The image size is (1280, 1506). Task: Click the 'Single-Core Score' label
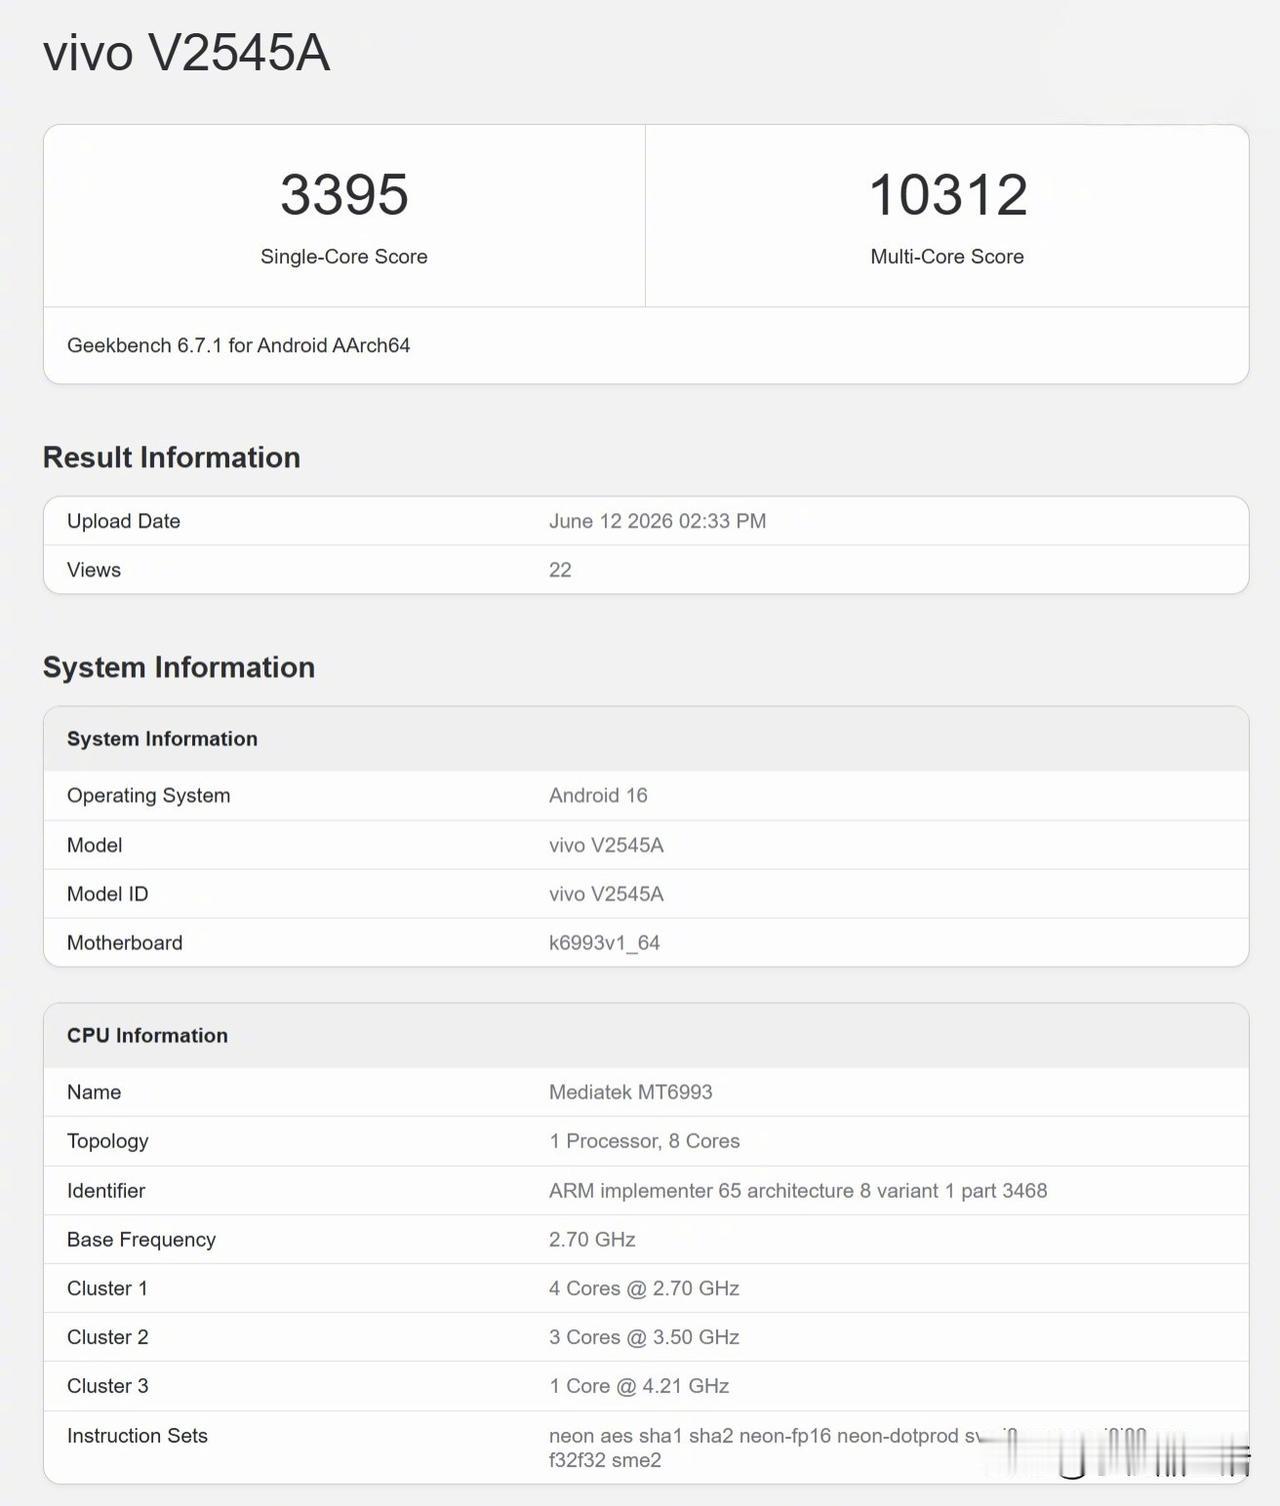[x=344, y=256]
